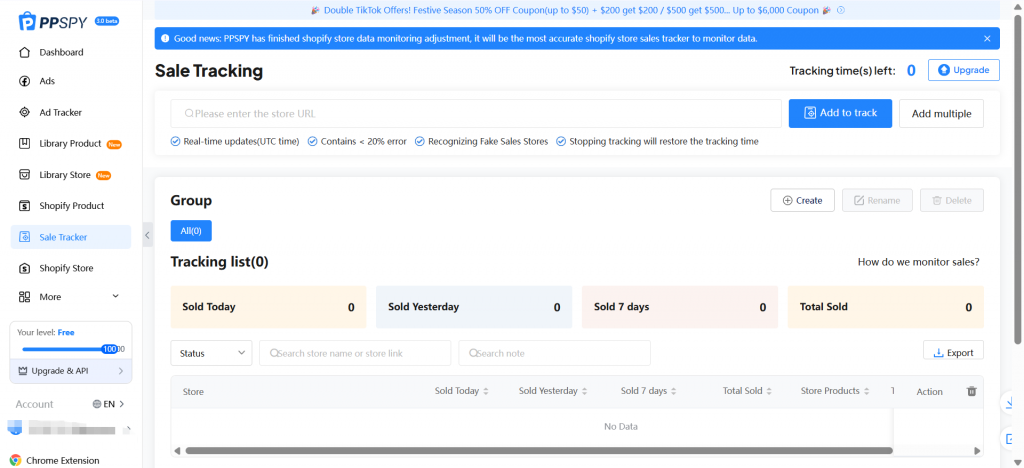Screen dimensions: 1024x468
Task: Click the Rename group button
Action: (x=877, y=200)
